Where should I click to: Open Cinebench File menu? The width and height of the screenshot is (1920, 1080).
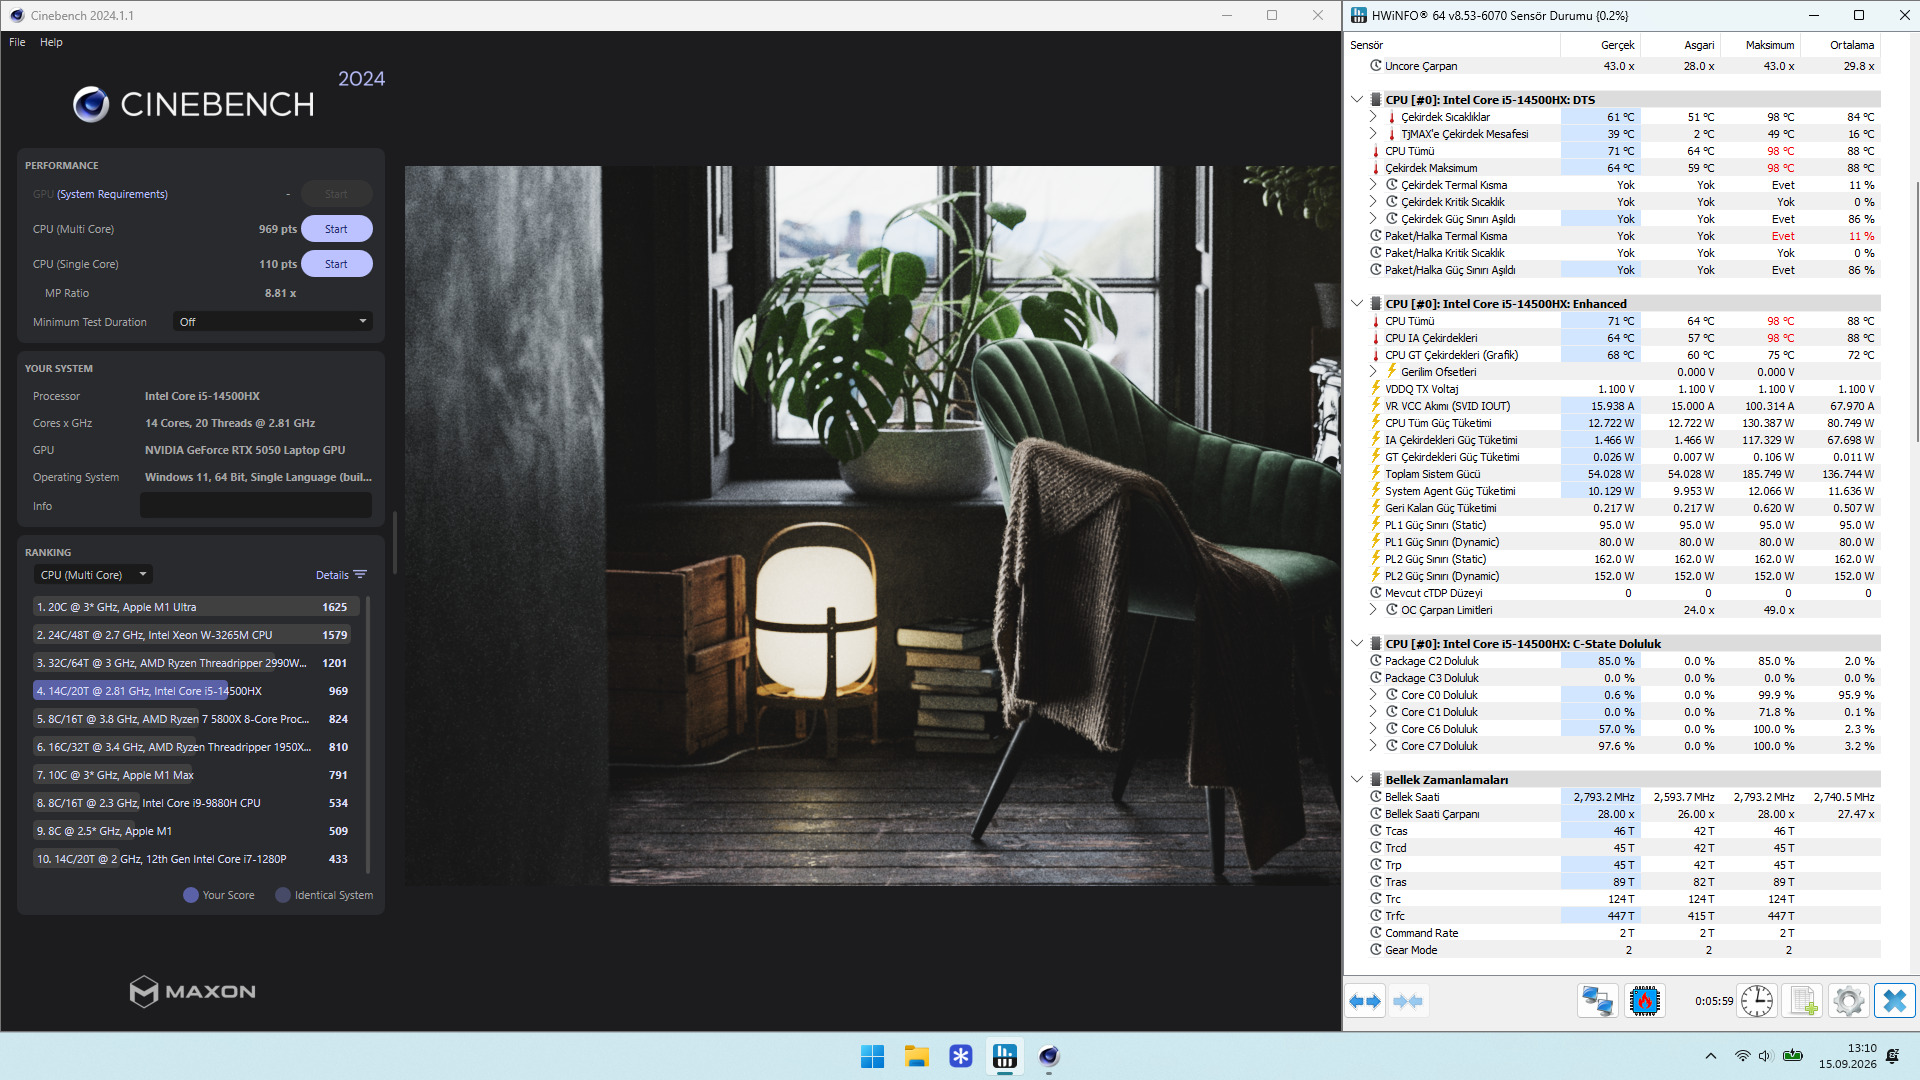click(17, 42)
